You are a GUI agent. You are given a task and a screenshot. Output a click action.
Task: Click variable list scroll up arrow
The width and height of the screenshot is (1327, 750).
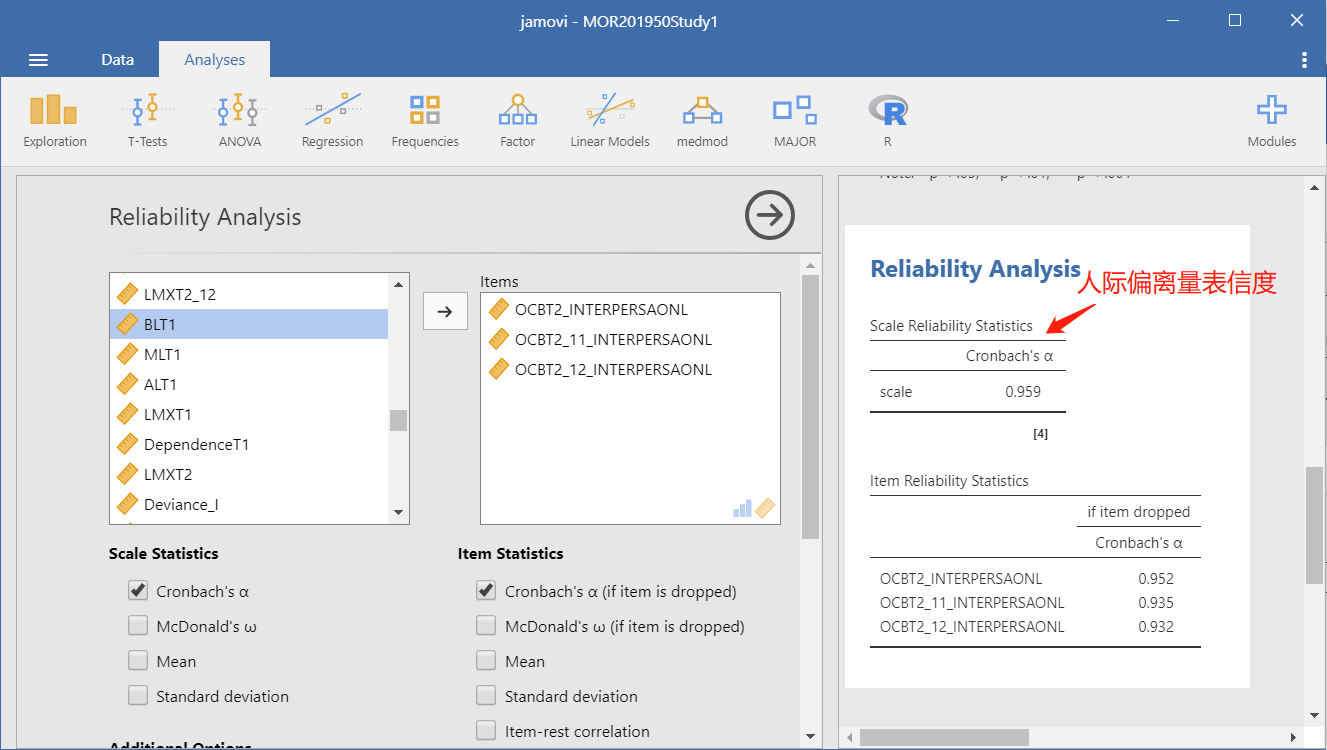[399, 285]
